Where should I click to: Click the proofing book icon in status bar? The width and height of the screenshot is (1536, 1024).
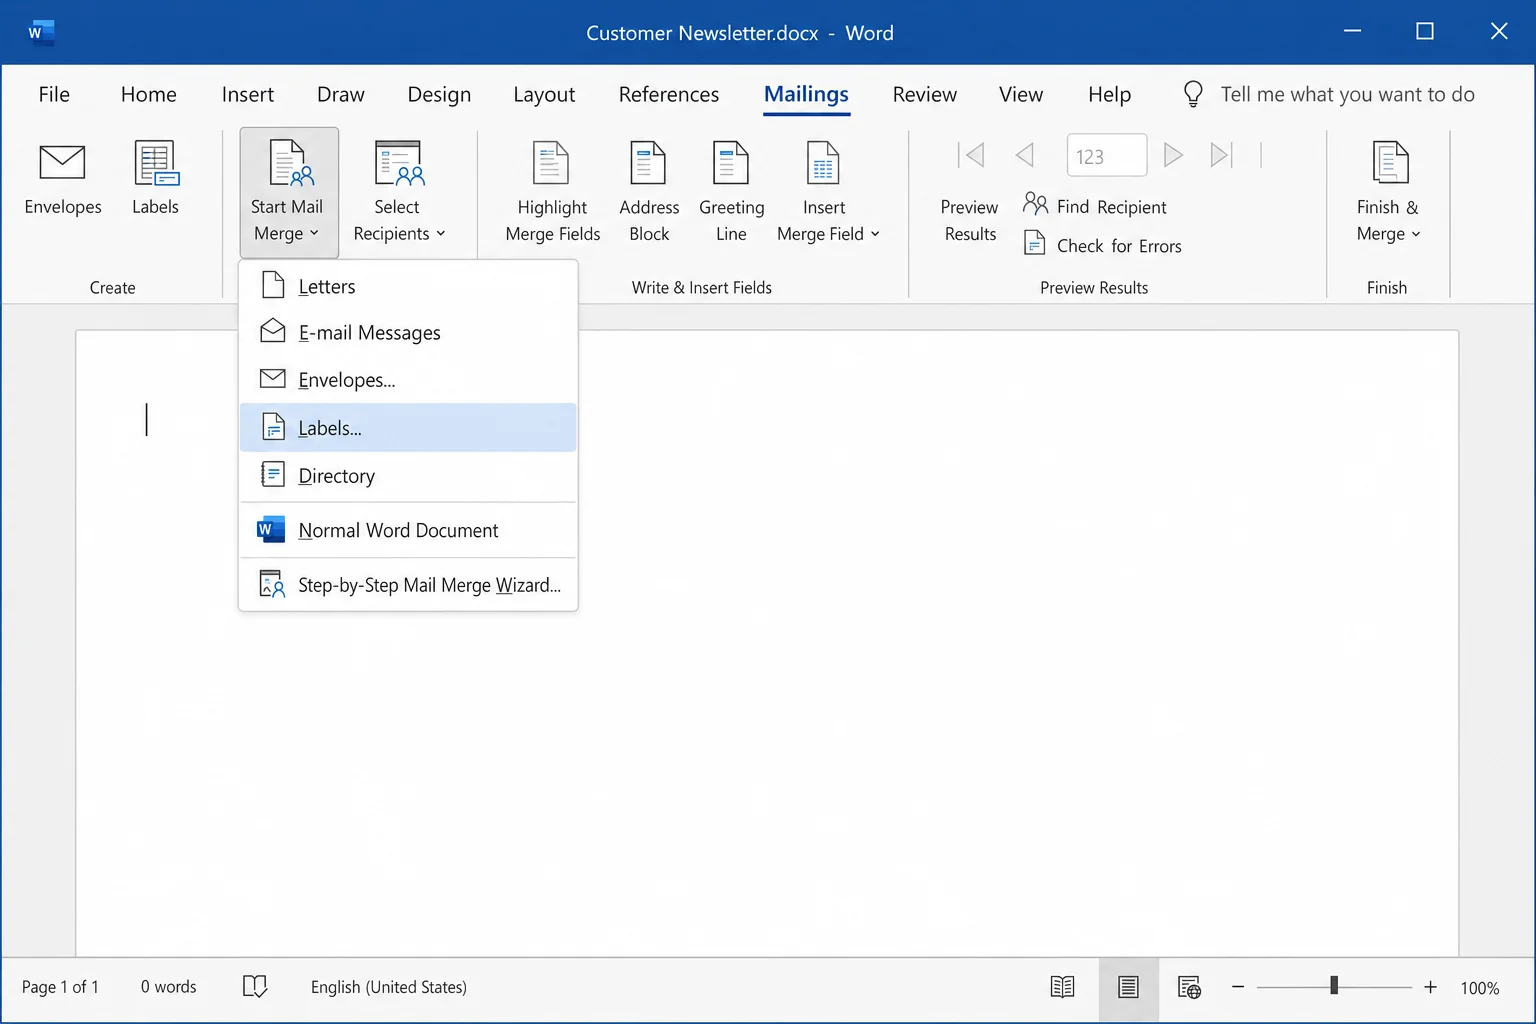(255, 987)
